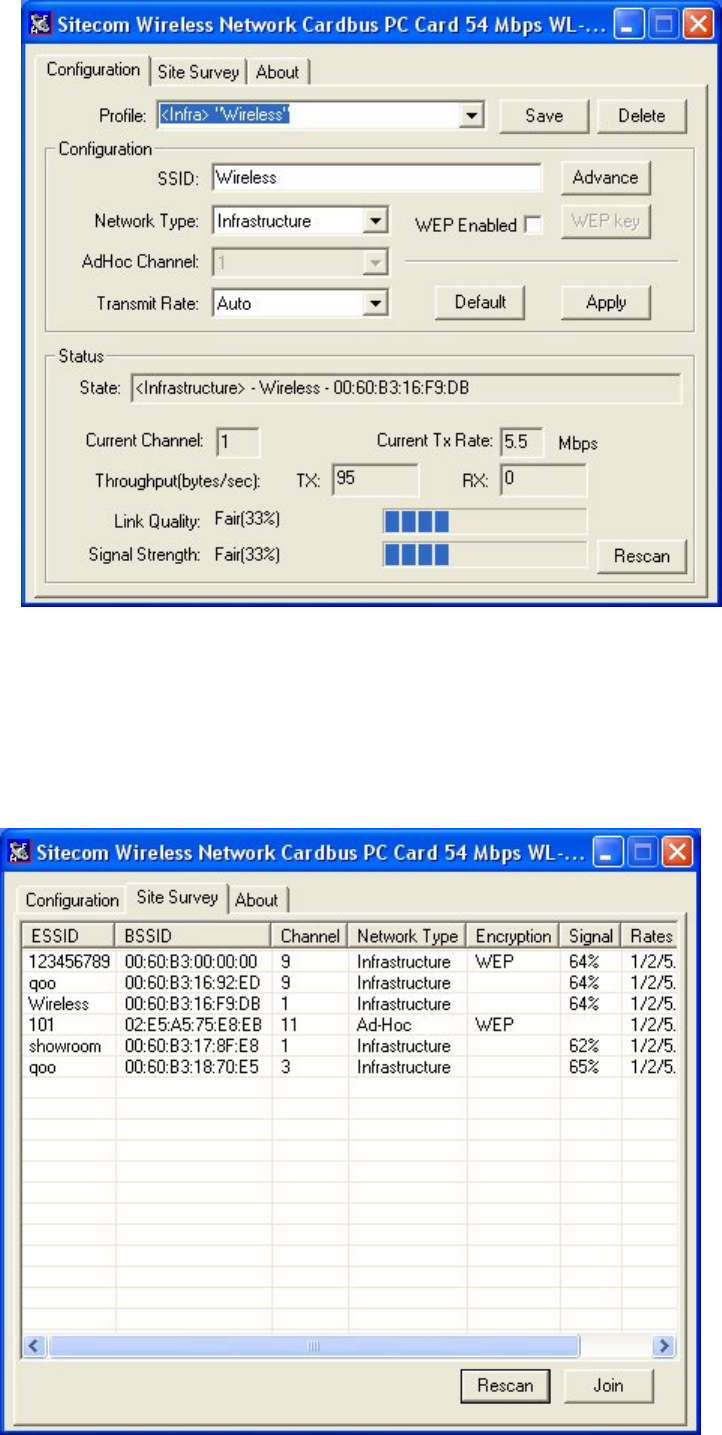Viewport: 722px width, 1435px height.
Task: Click the Current Channel value box
Action: (237, 441)
